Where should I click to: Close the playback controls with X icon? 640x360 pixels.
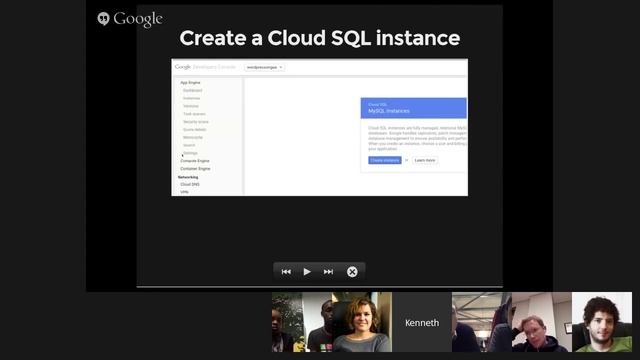point(352,272)
